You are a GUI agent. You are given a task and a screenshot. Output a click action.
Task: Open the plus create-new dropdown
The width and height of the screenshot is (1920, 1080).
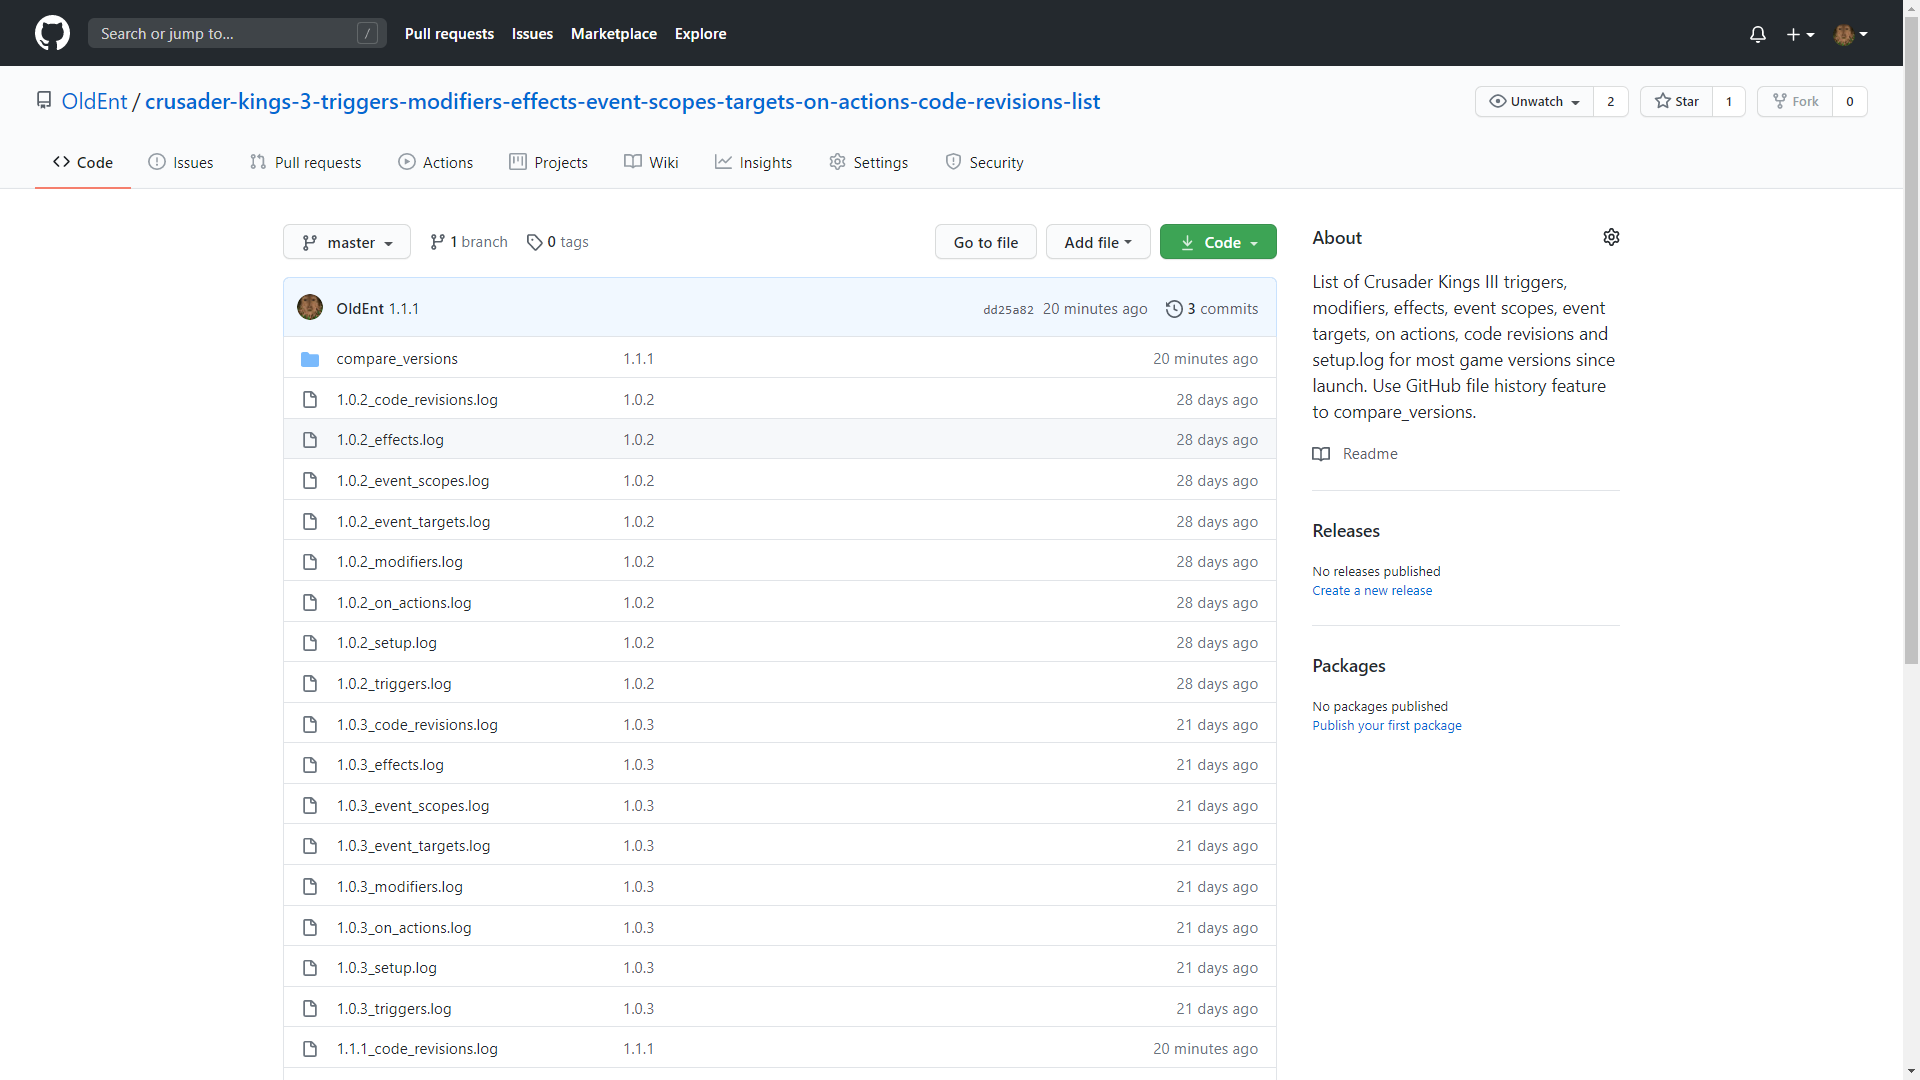click(1800, 34)
